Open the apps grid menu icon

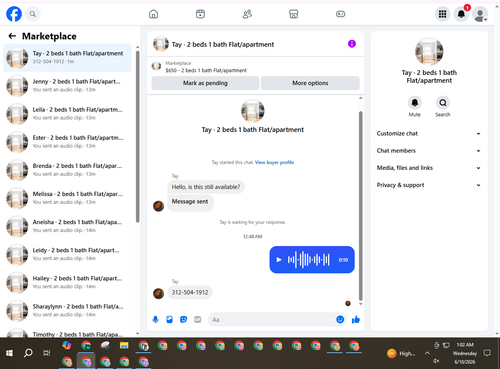pyautogui.click(x=442, y=14)
